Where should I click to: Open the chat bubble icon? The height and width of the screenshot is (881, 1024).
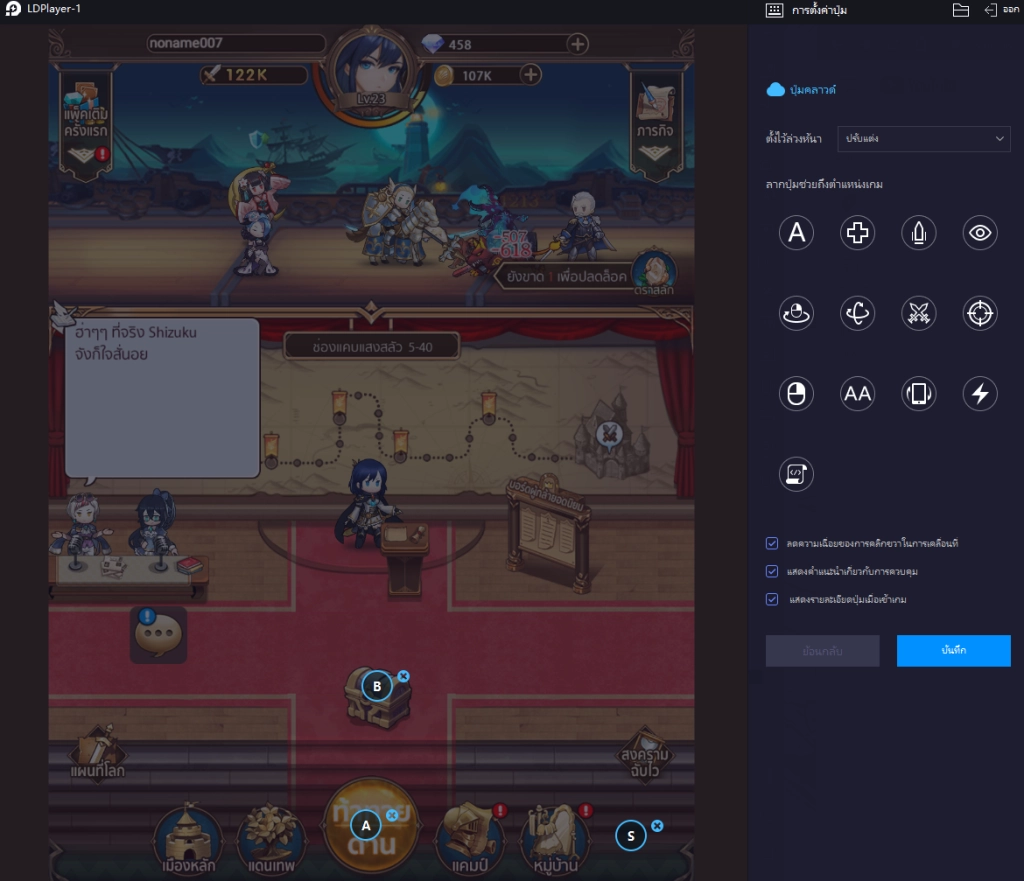[158, 635]
